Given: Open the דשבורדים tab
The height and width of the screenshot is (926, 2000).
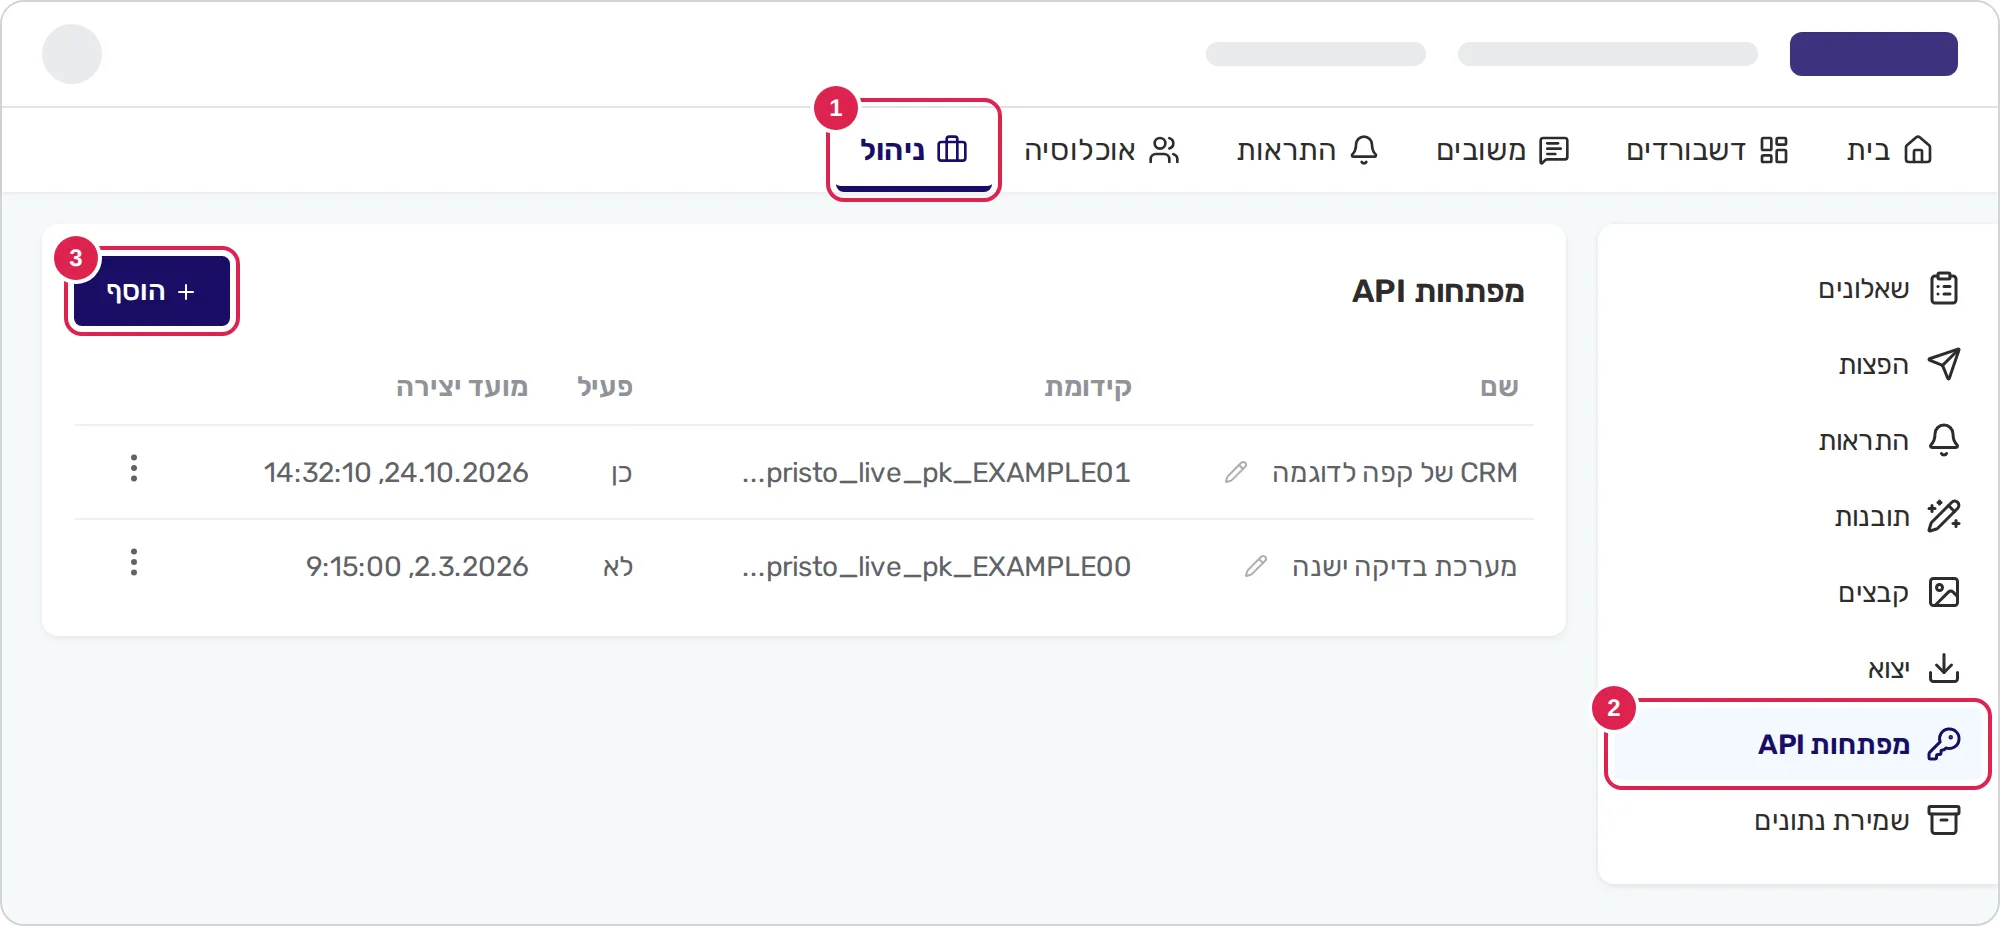Looking at the screenshot, I should [1707, 150].
